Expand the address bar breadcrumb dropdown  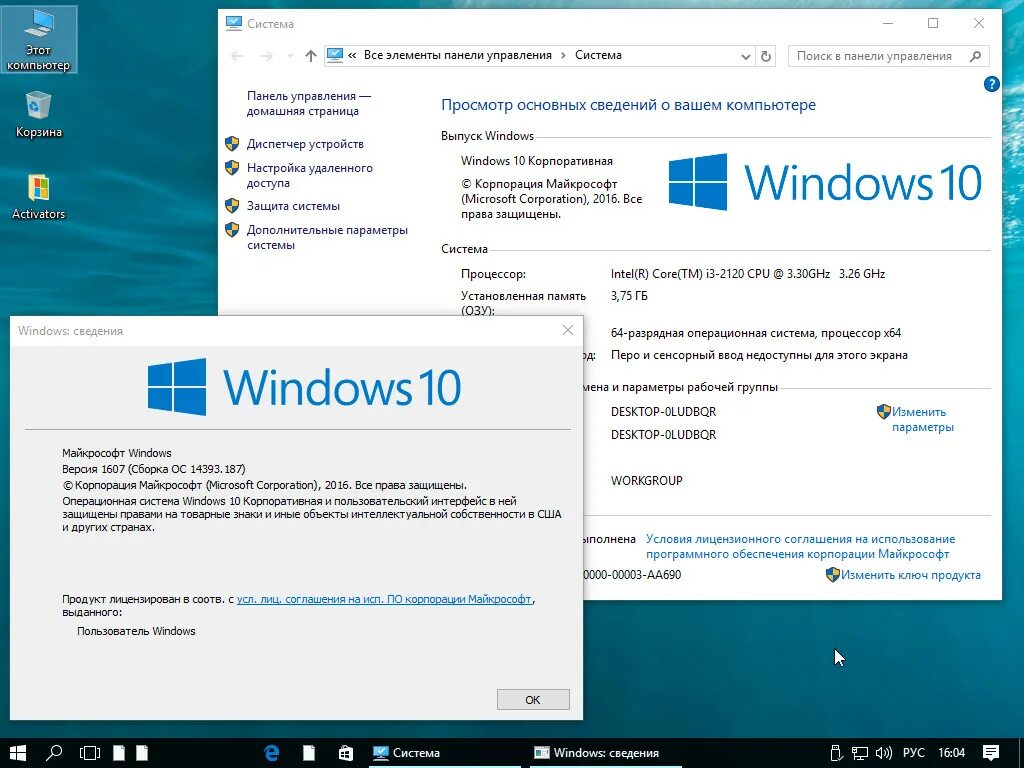[x=746, y=56]
